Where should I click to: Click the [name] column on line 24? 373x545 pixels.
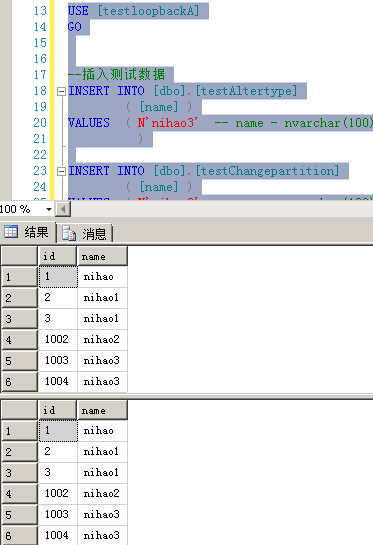coord(159,187)
